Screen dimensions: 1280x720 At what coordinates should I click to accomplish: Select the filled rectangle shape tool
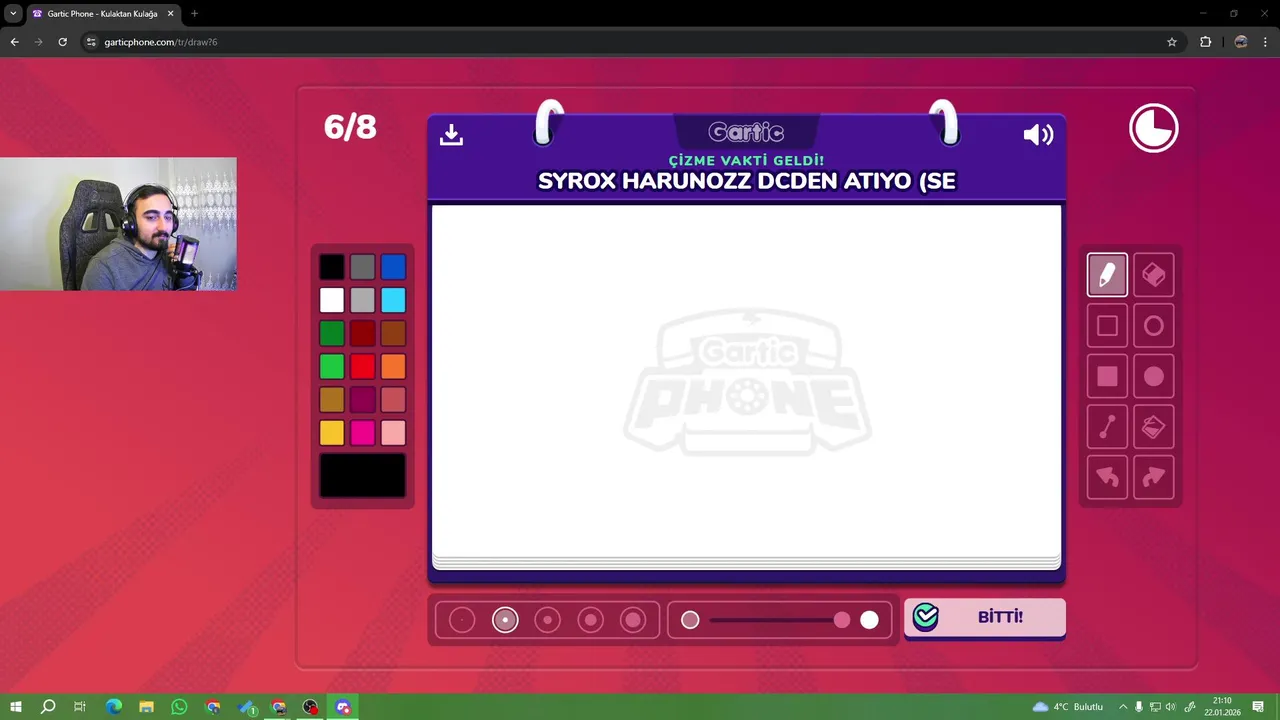coord(1107,376)
